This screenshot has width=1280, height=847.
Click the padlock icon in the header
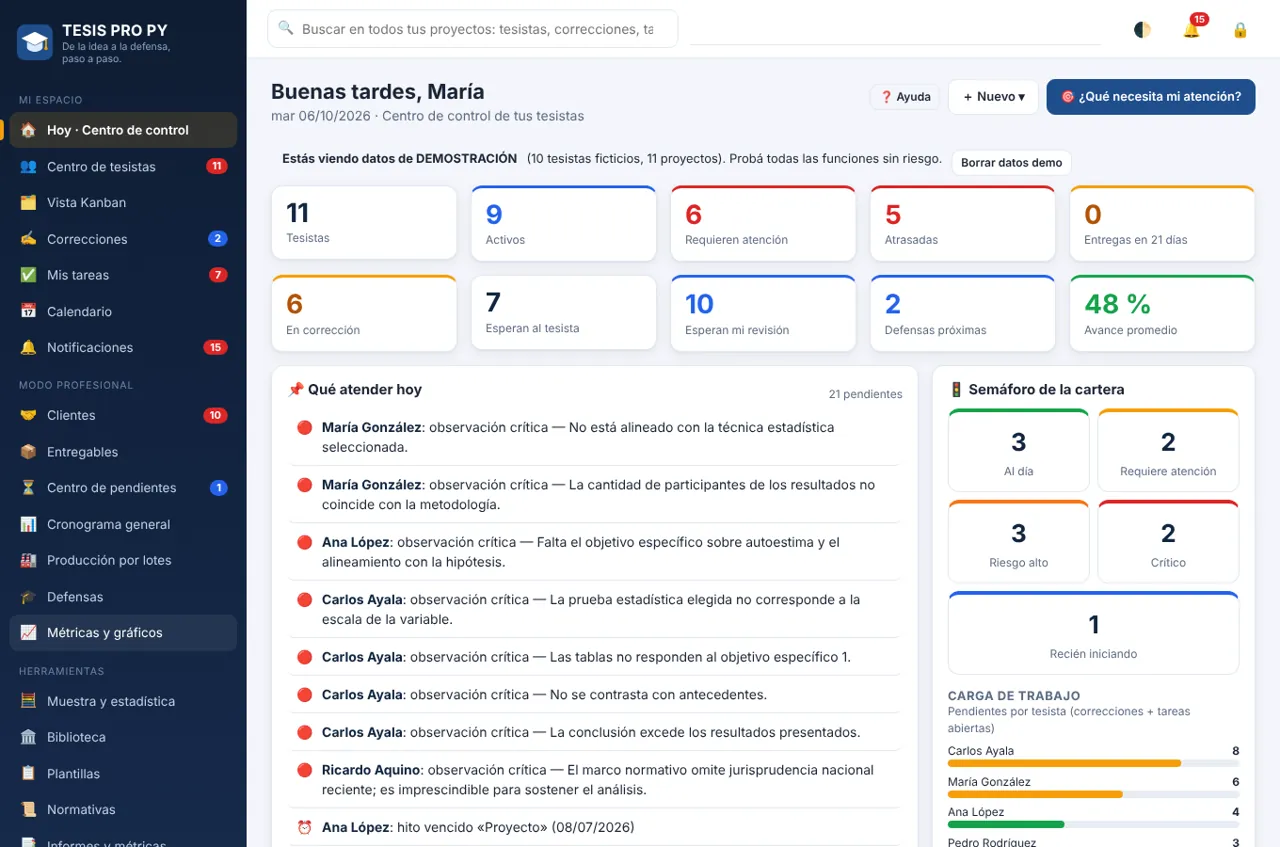pyautogui.click(x=1240, y=30)
